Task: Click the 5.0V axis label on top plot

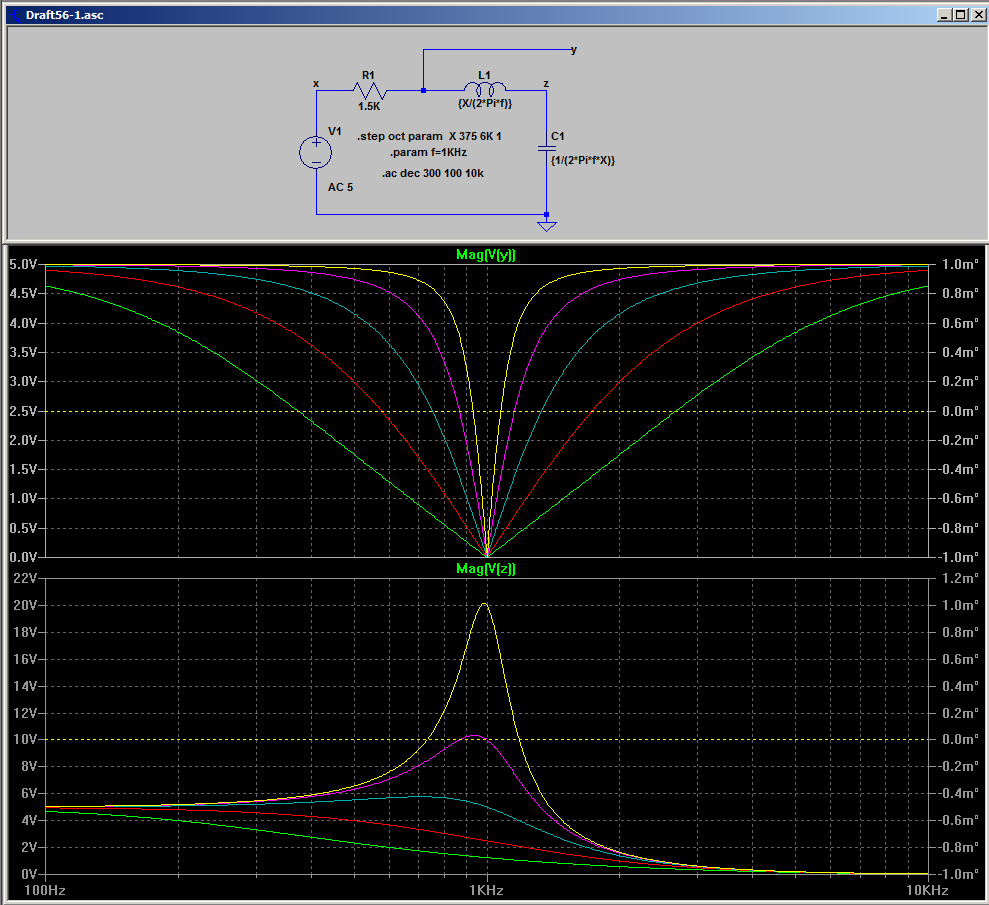Action: (x=23, y=264)
